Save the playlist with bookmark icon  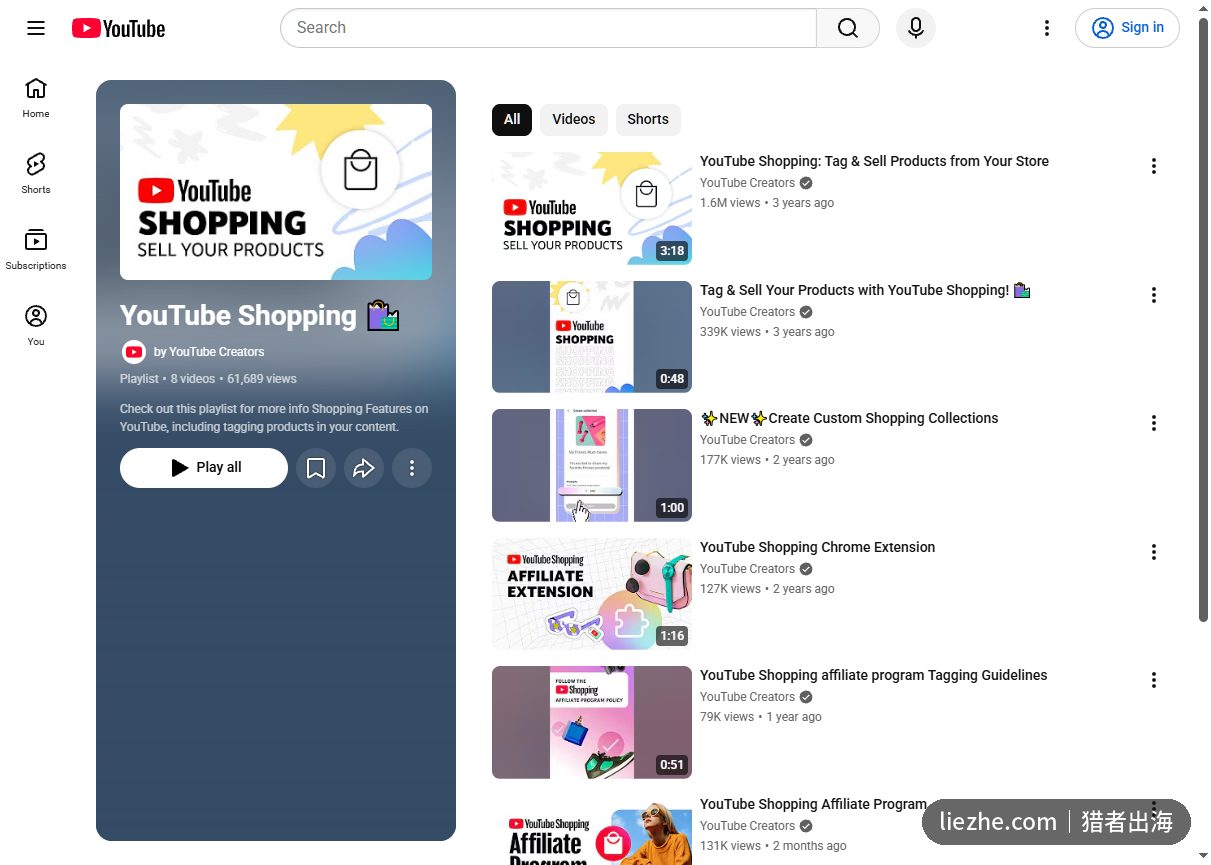coord(316,468)
